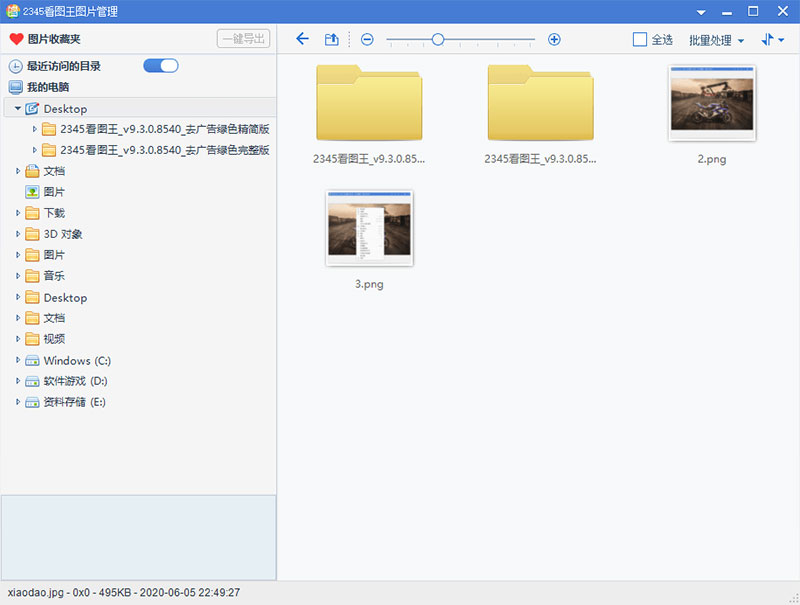800x605 pixels.
Task: Expand the 3D 对象 tree node
Action: click(18, 234)
